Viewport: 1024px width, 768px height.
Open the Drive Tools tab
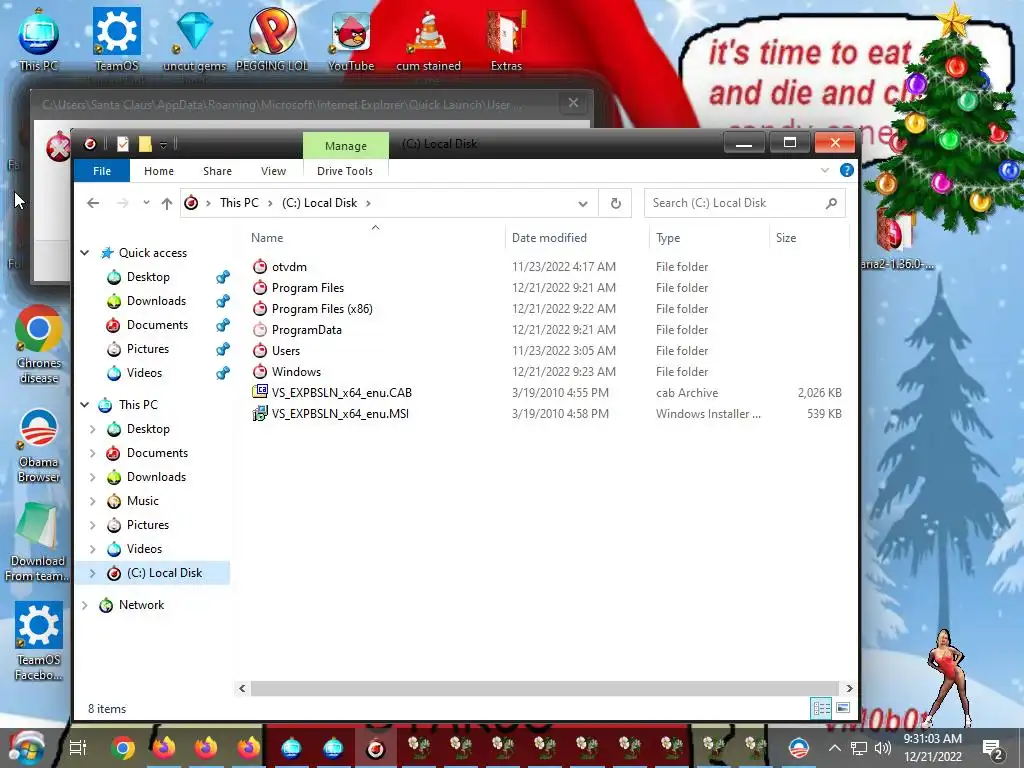pos(345,170)
